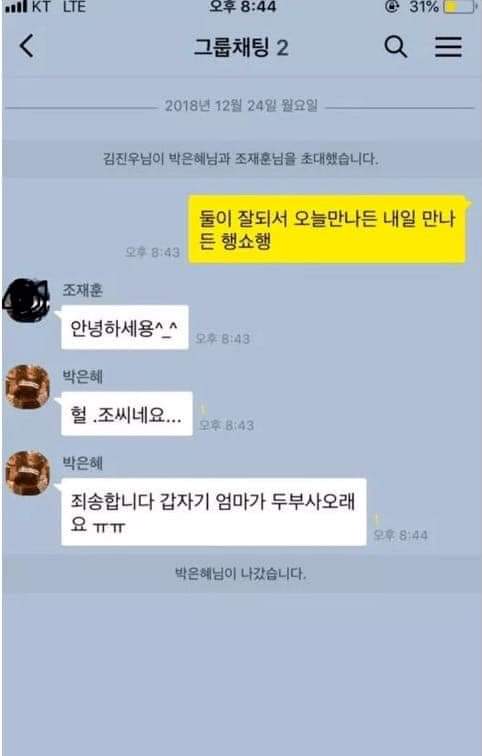Tap the 초대했습니다 invitation notice
The width and height of the screenshot is (482, 756).
coord(241,158)
